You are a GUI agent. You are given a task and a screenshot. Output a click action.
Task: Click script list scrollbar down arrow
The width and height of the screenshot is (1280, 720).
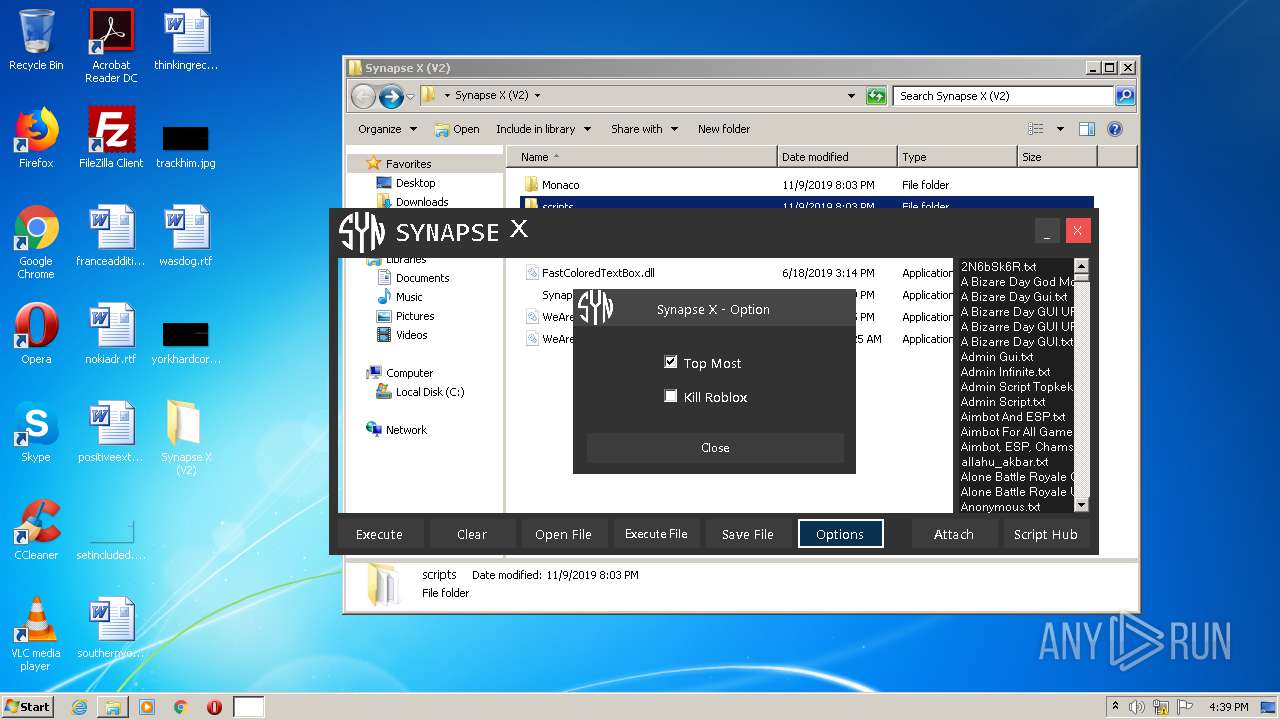1081,506
